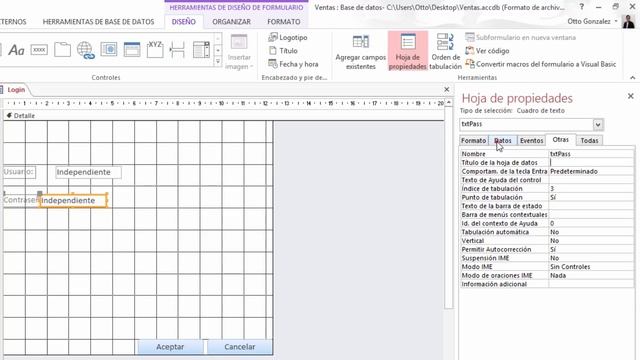This screenshot has width=640, height=360.
Task: Select the Button control in Controles gallery
Action: click(39, 50)
